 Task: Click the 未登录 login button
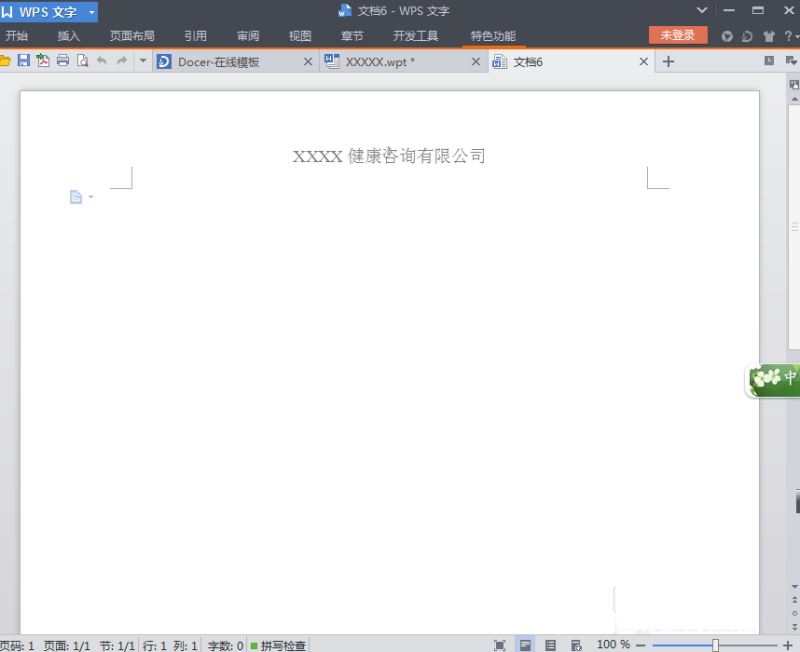click(x=678, y=35)
